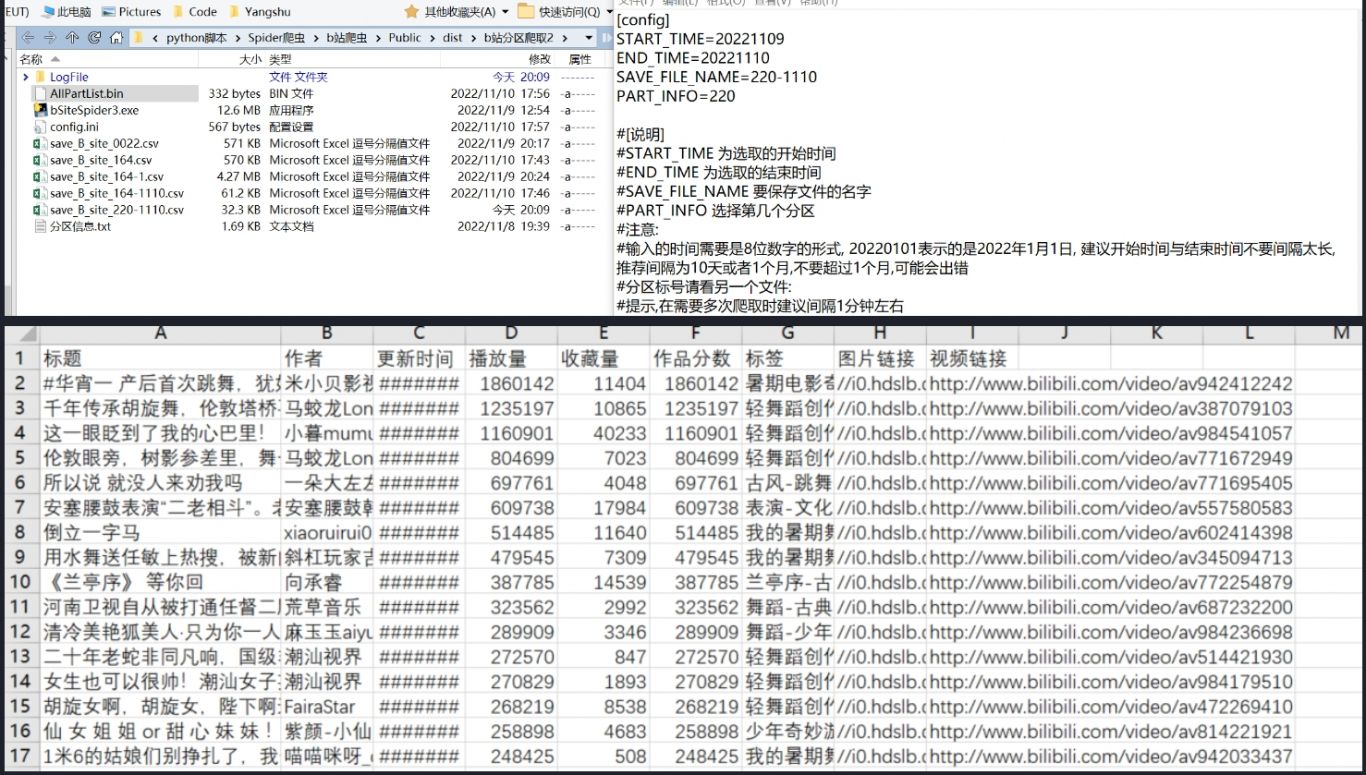The width and height of the screenshot is (1366, 775).
Task: Click the 播放量 header cell
Action: (x=511, y=358)
